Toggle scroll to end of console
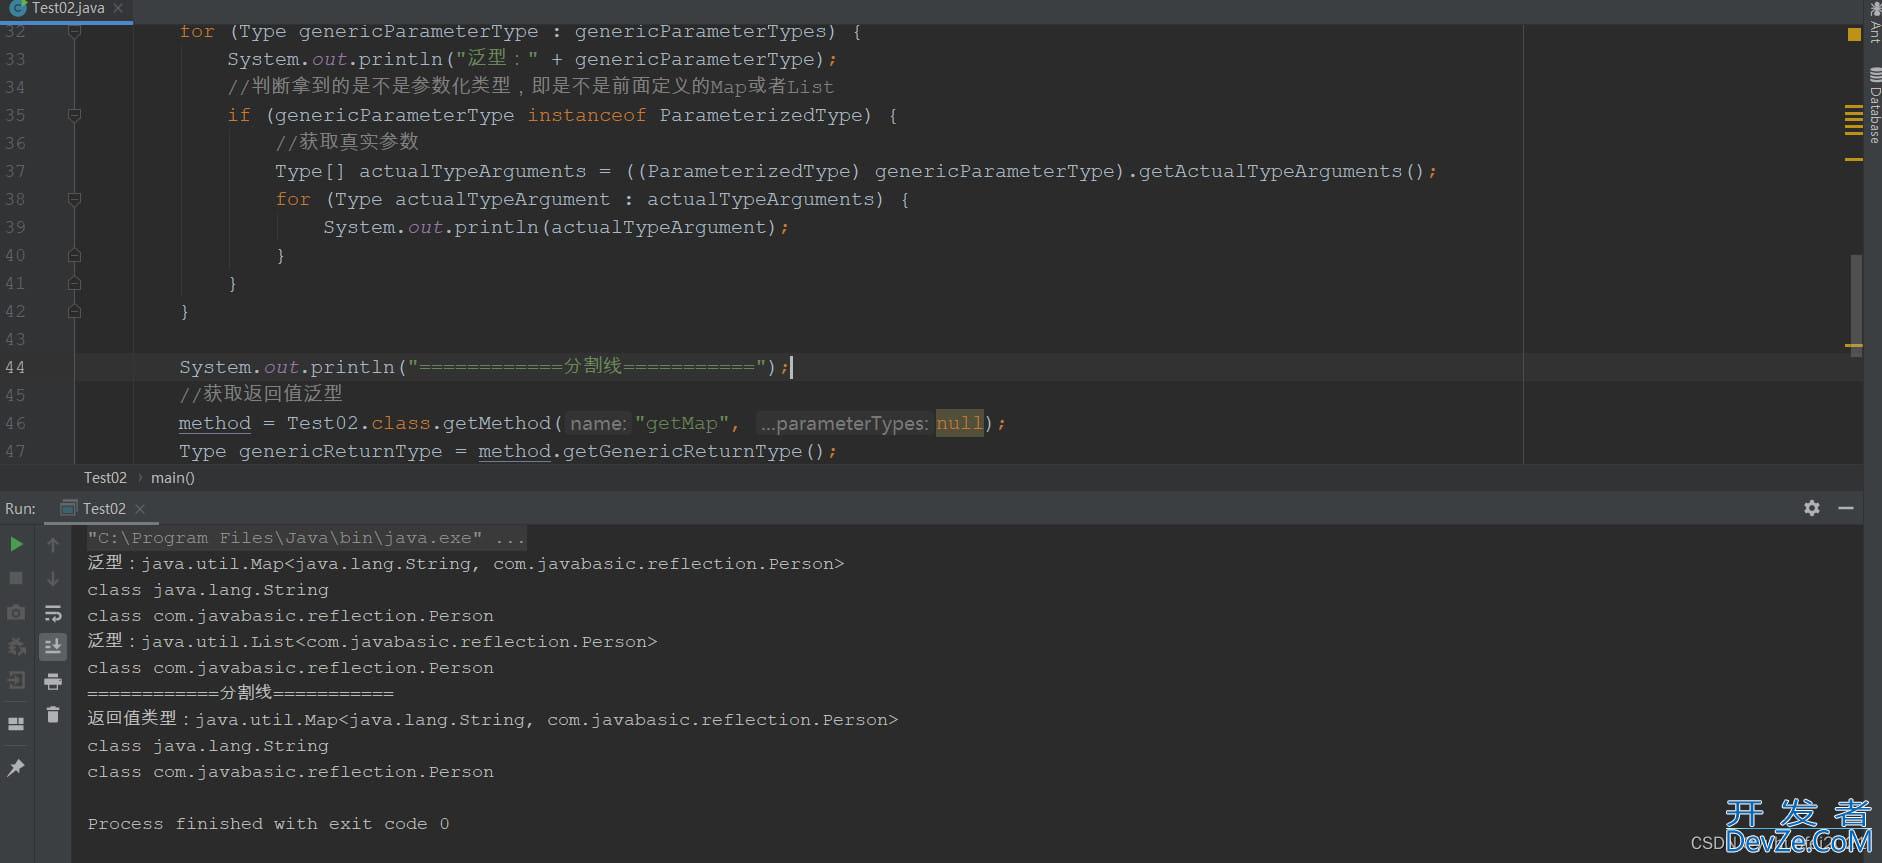This screenshot has height=863, width=1882. coord(53,647)
